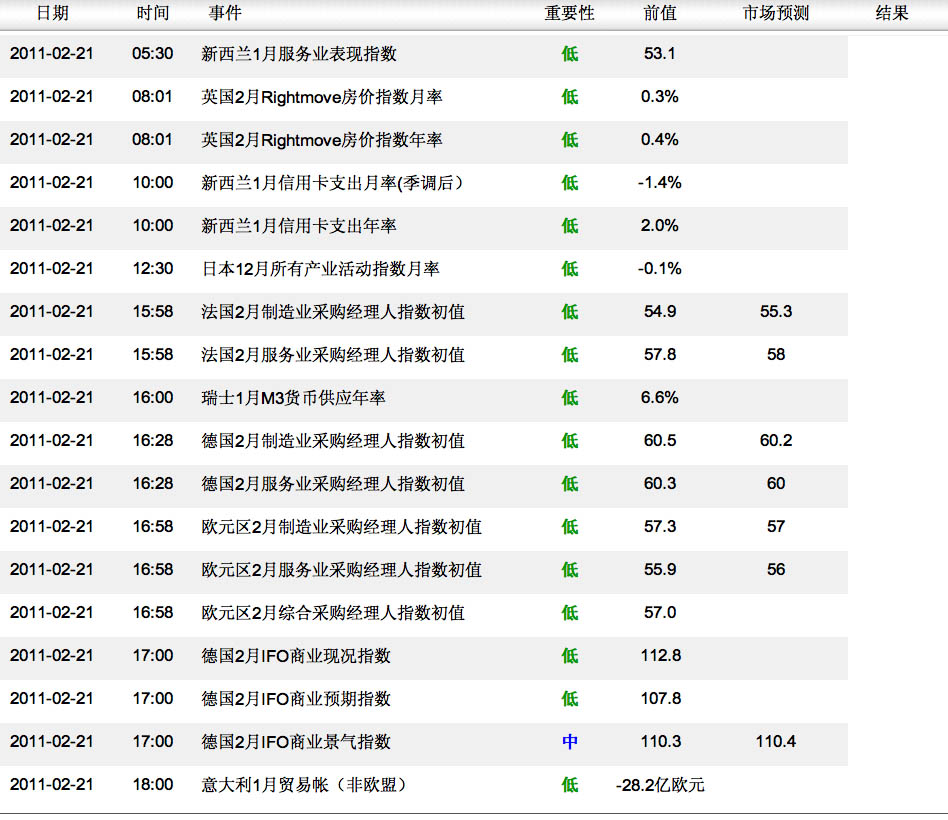Click the 18:00 time cell
This screenshot has height=820, width=948.
point(152,784)
